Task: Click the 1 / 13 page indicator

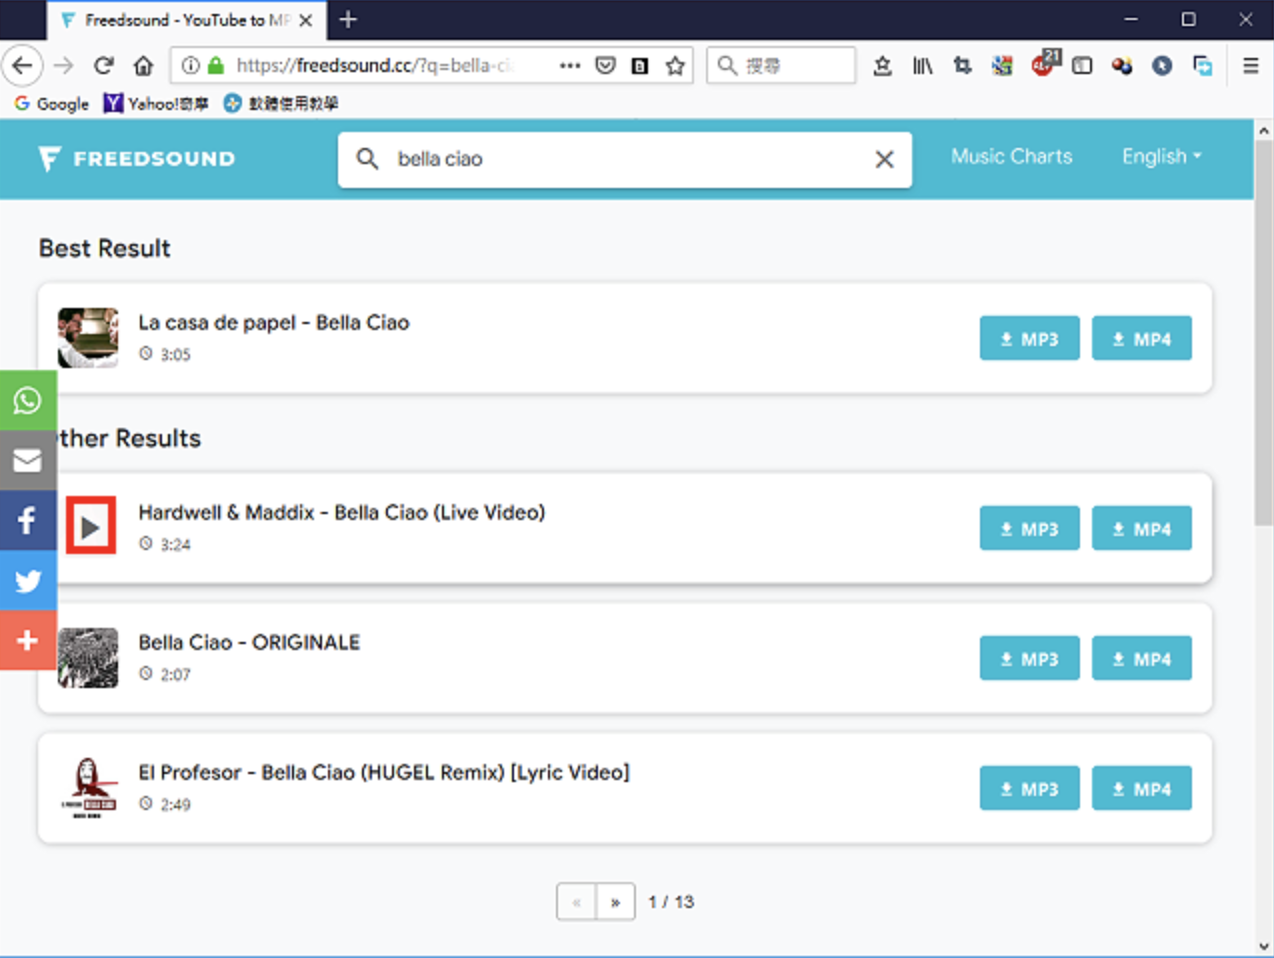Action: point(671,902)
